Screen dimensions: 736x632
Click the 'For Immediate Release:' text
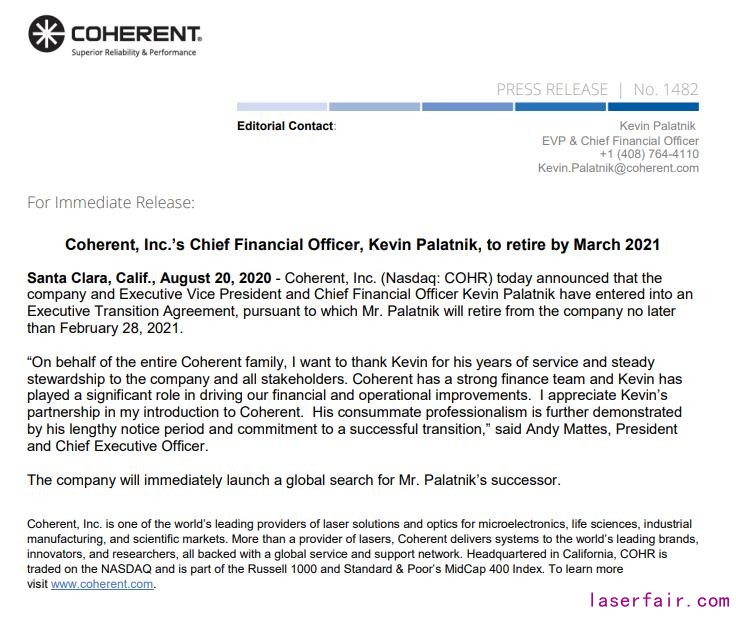point(111,203)
